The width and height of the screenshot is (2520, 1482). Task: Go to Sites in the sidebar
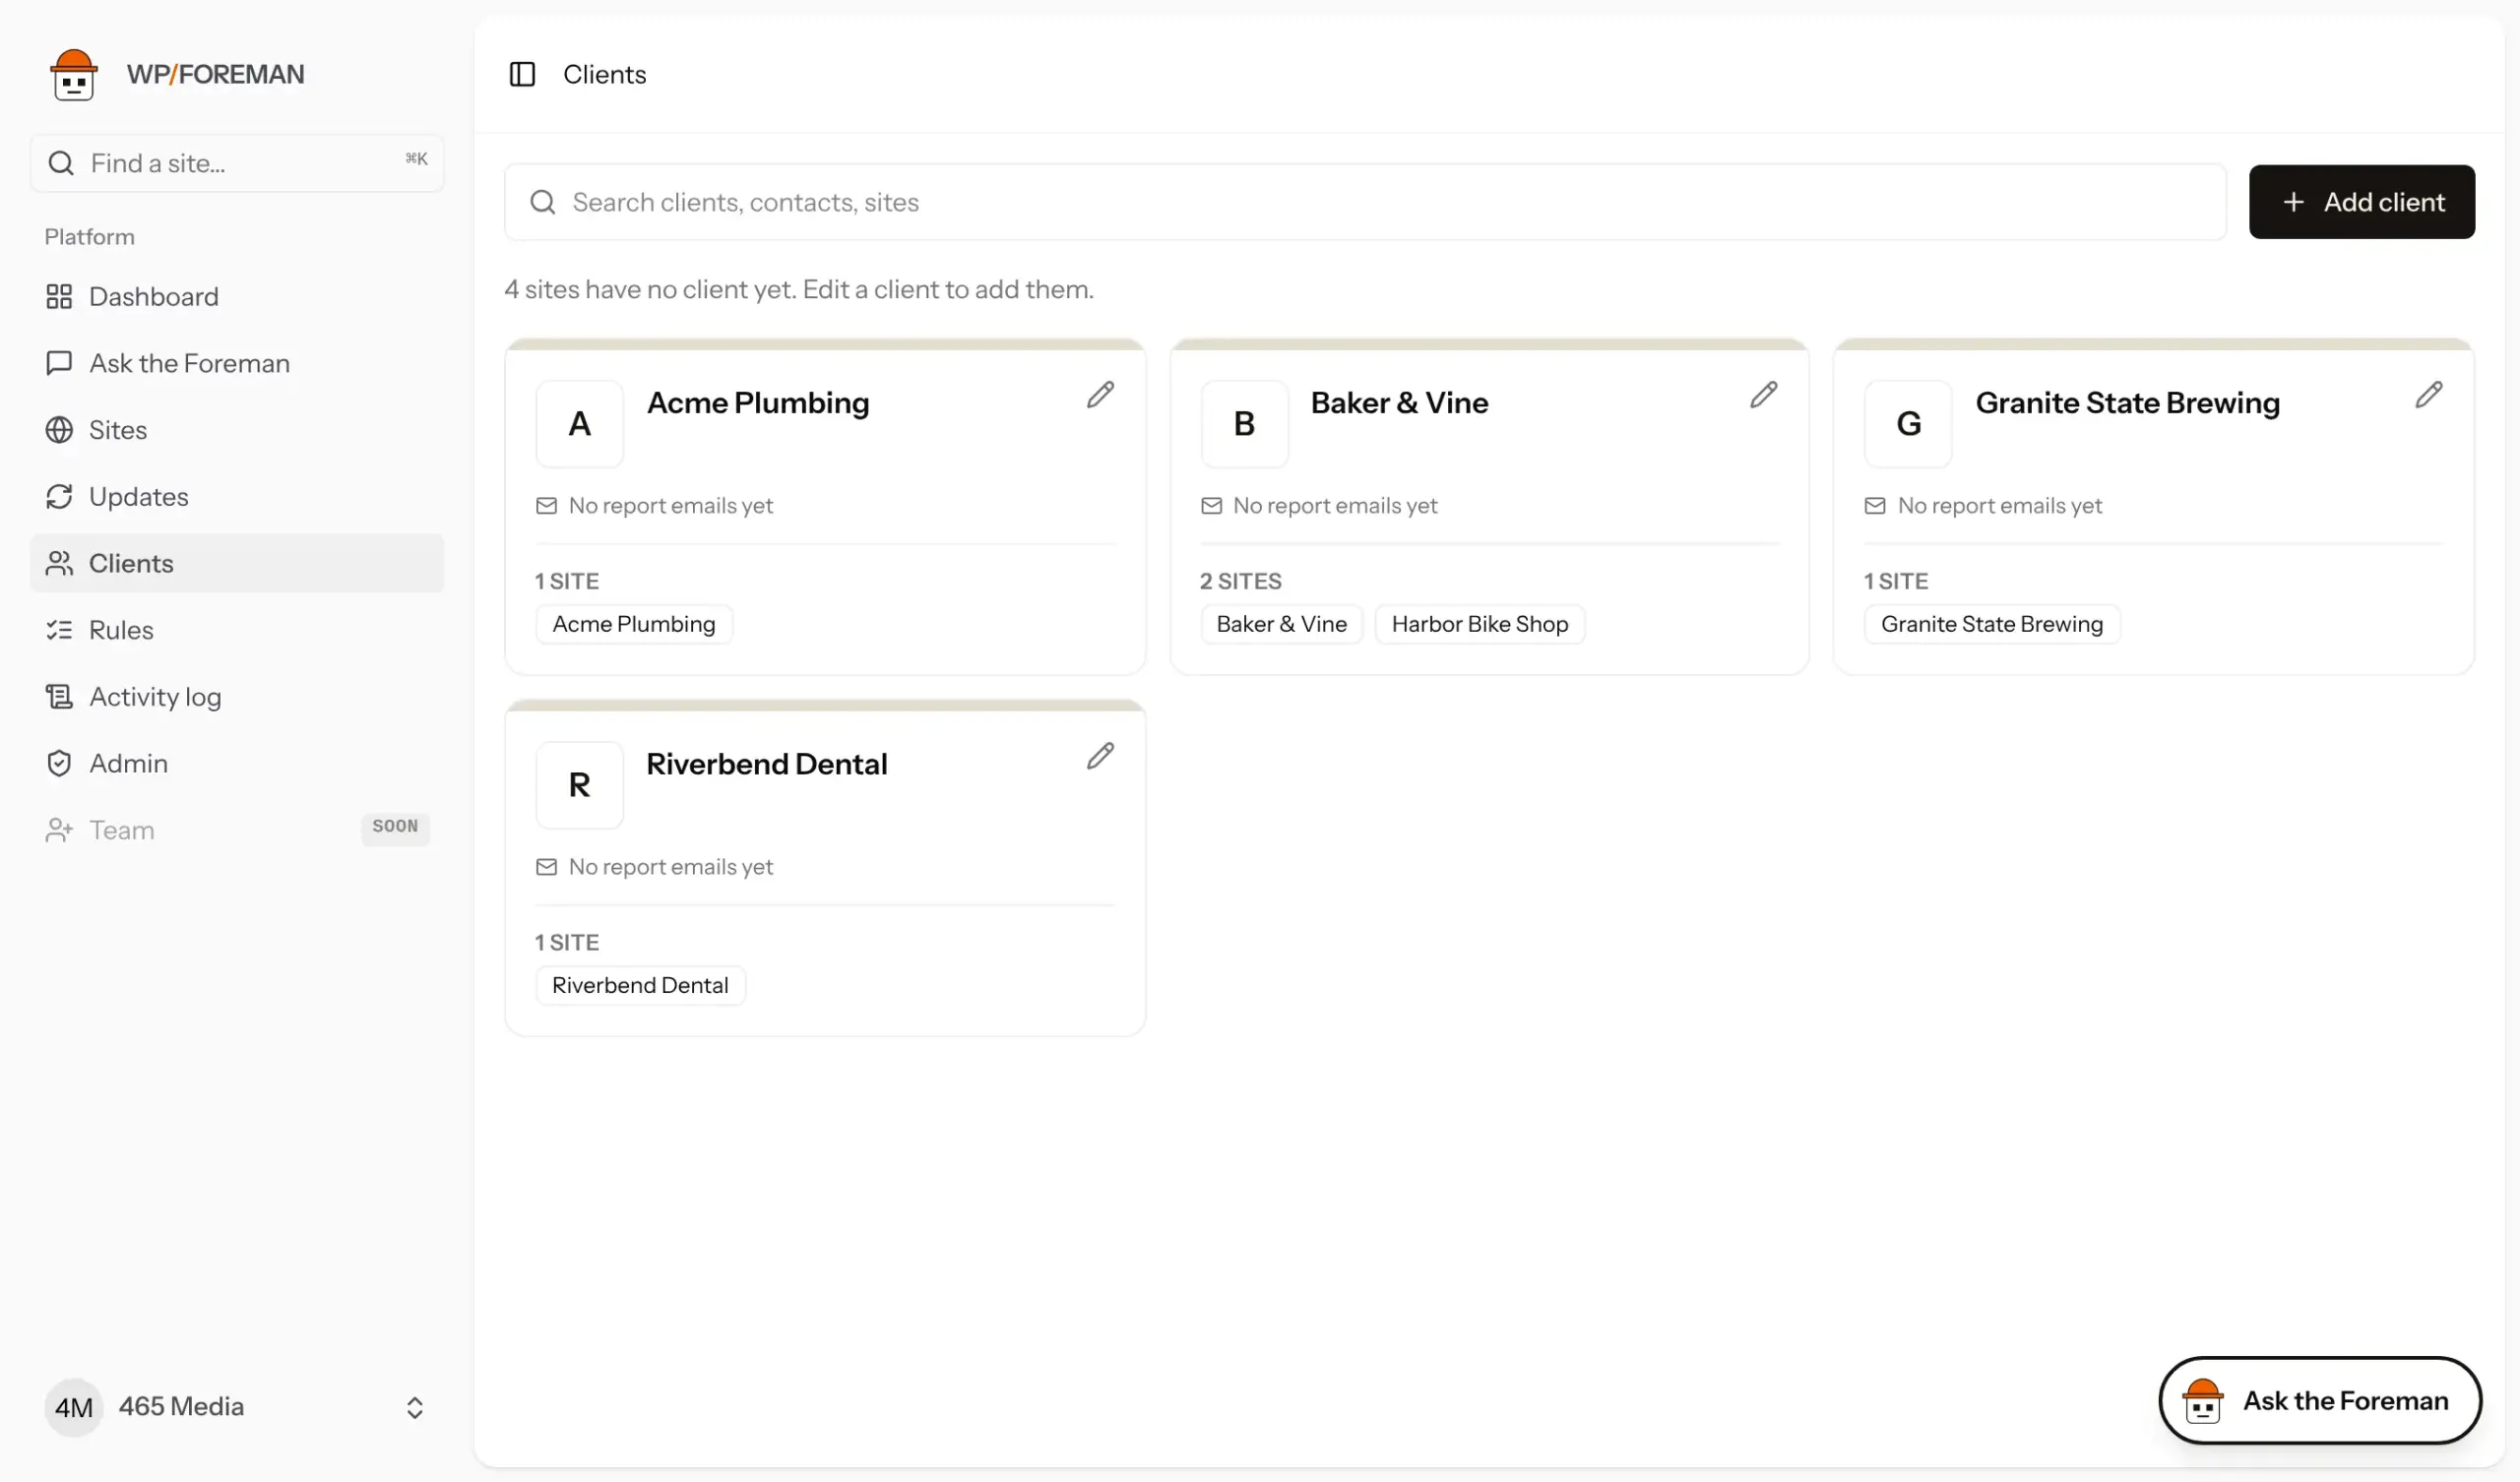[x=237, y=430]
